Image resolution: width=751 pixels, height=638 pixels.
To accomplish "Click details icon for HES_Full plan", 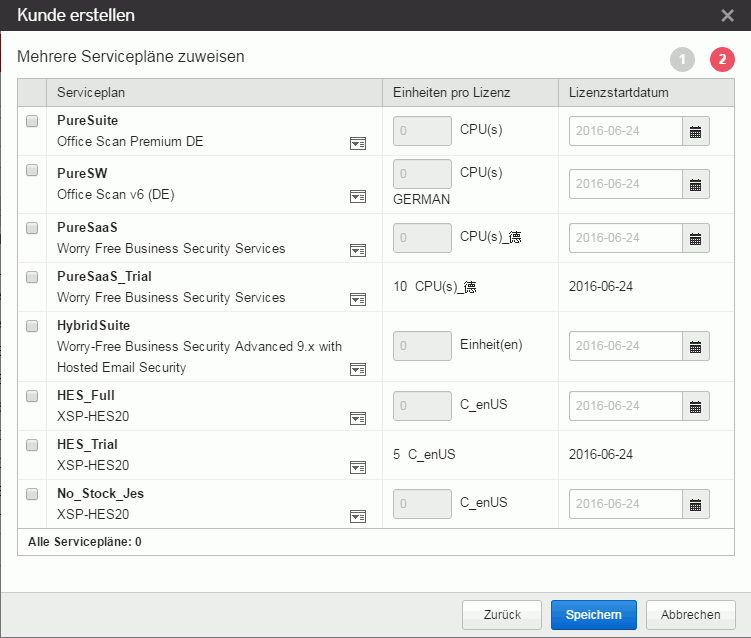I will 357,418.
